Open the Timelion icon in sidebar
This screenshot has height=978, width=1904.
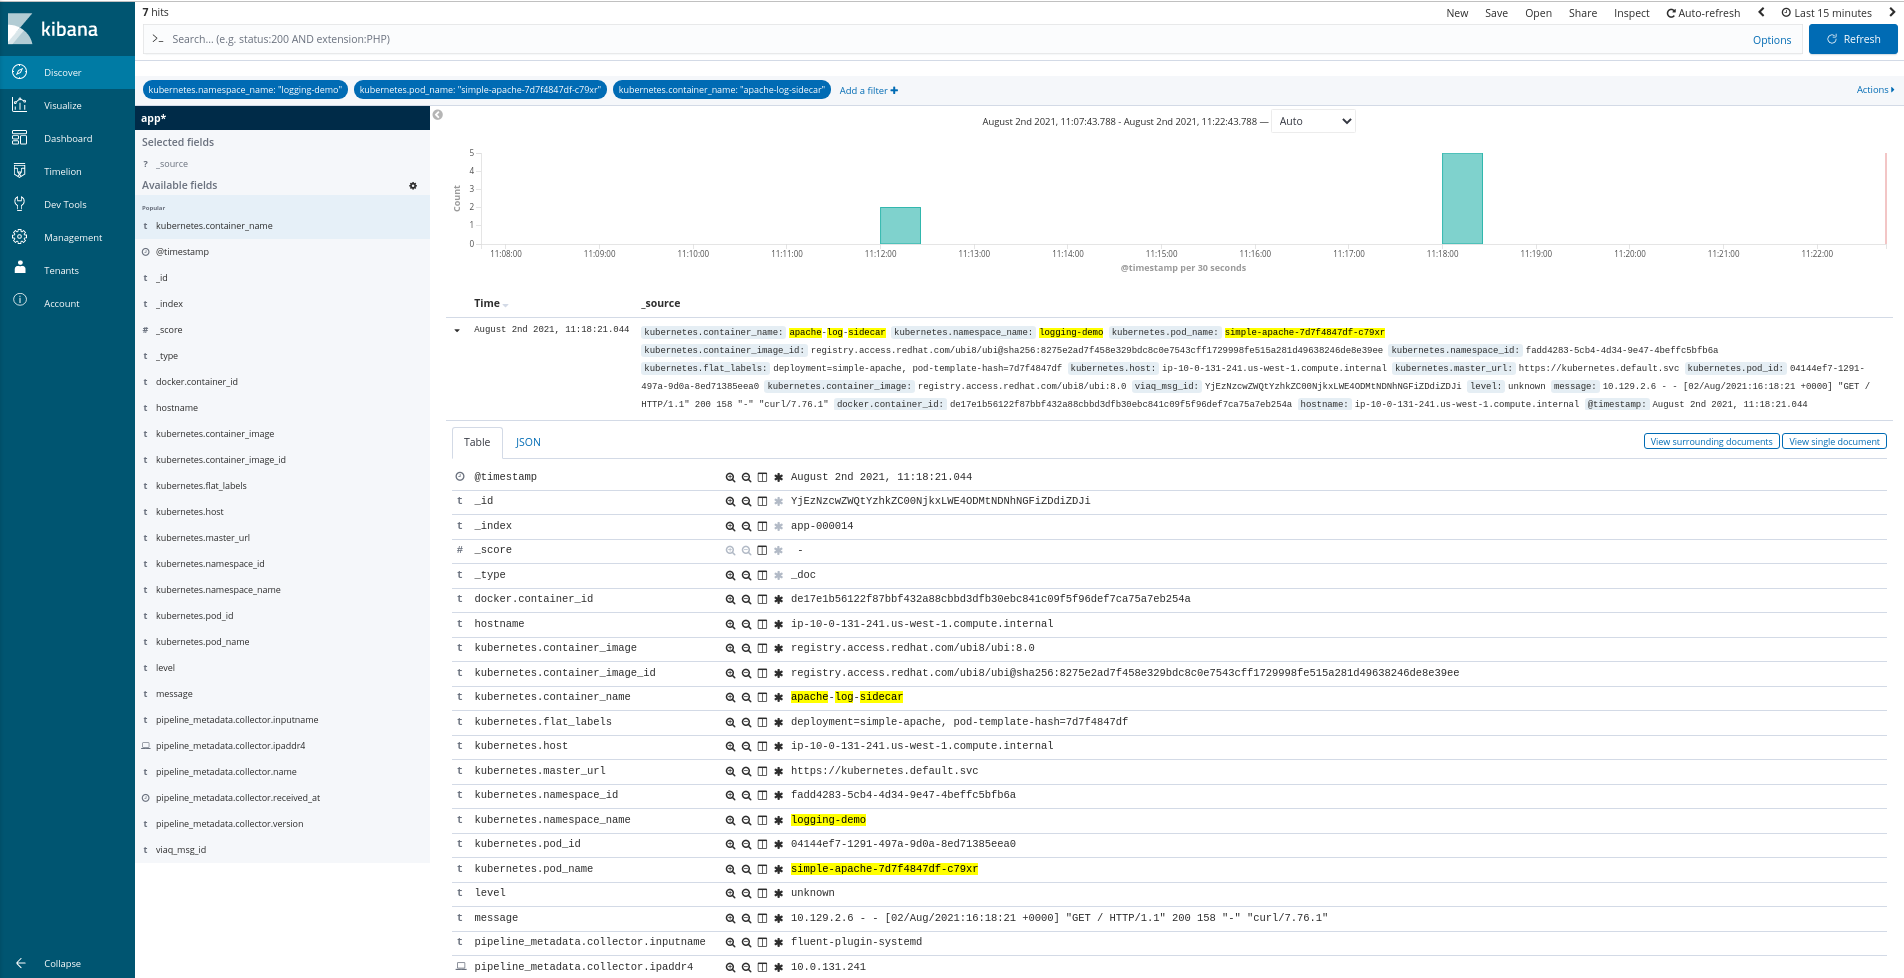pos(19,171)
